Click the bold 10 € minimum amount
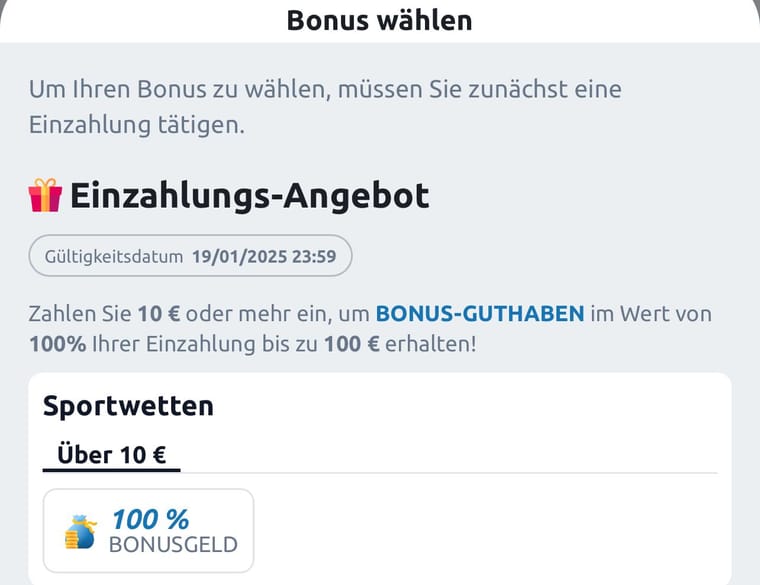The height and width of the screenshot is (585, 760). 159,314
